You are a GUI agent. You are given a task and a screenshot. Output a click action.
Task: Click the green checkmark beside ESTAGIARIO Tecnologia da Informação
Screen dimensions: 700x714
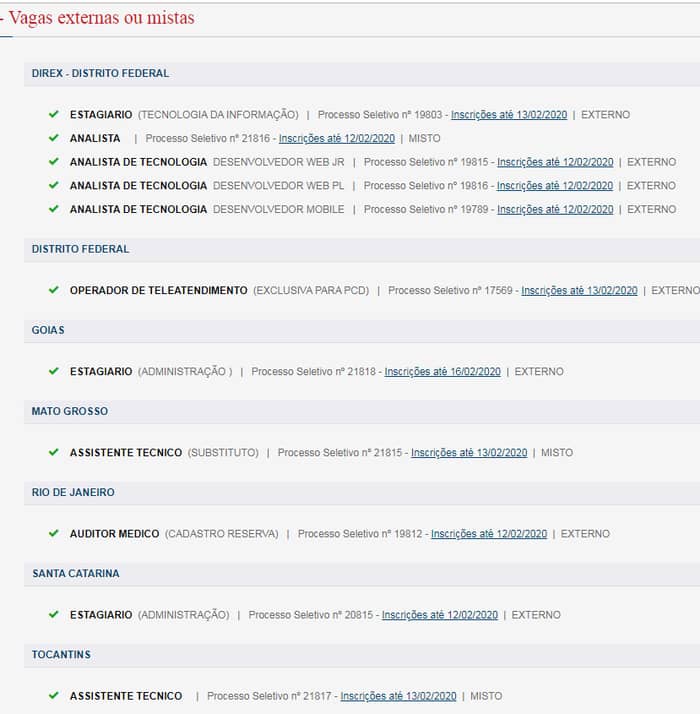[53, 114]
